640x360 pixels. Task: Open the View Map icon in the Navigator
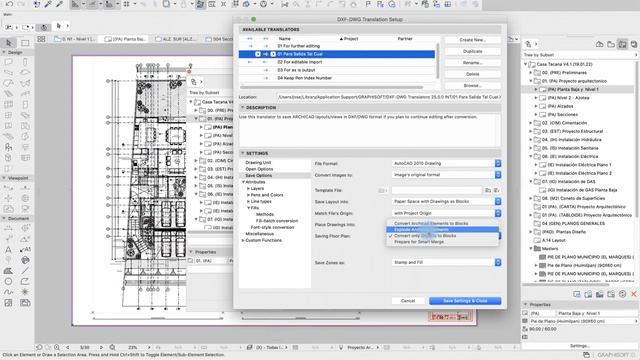[611, 44]
